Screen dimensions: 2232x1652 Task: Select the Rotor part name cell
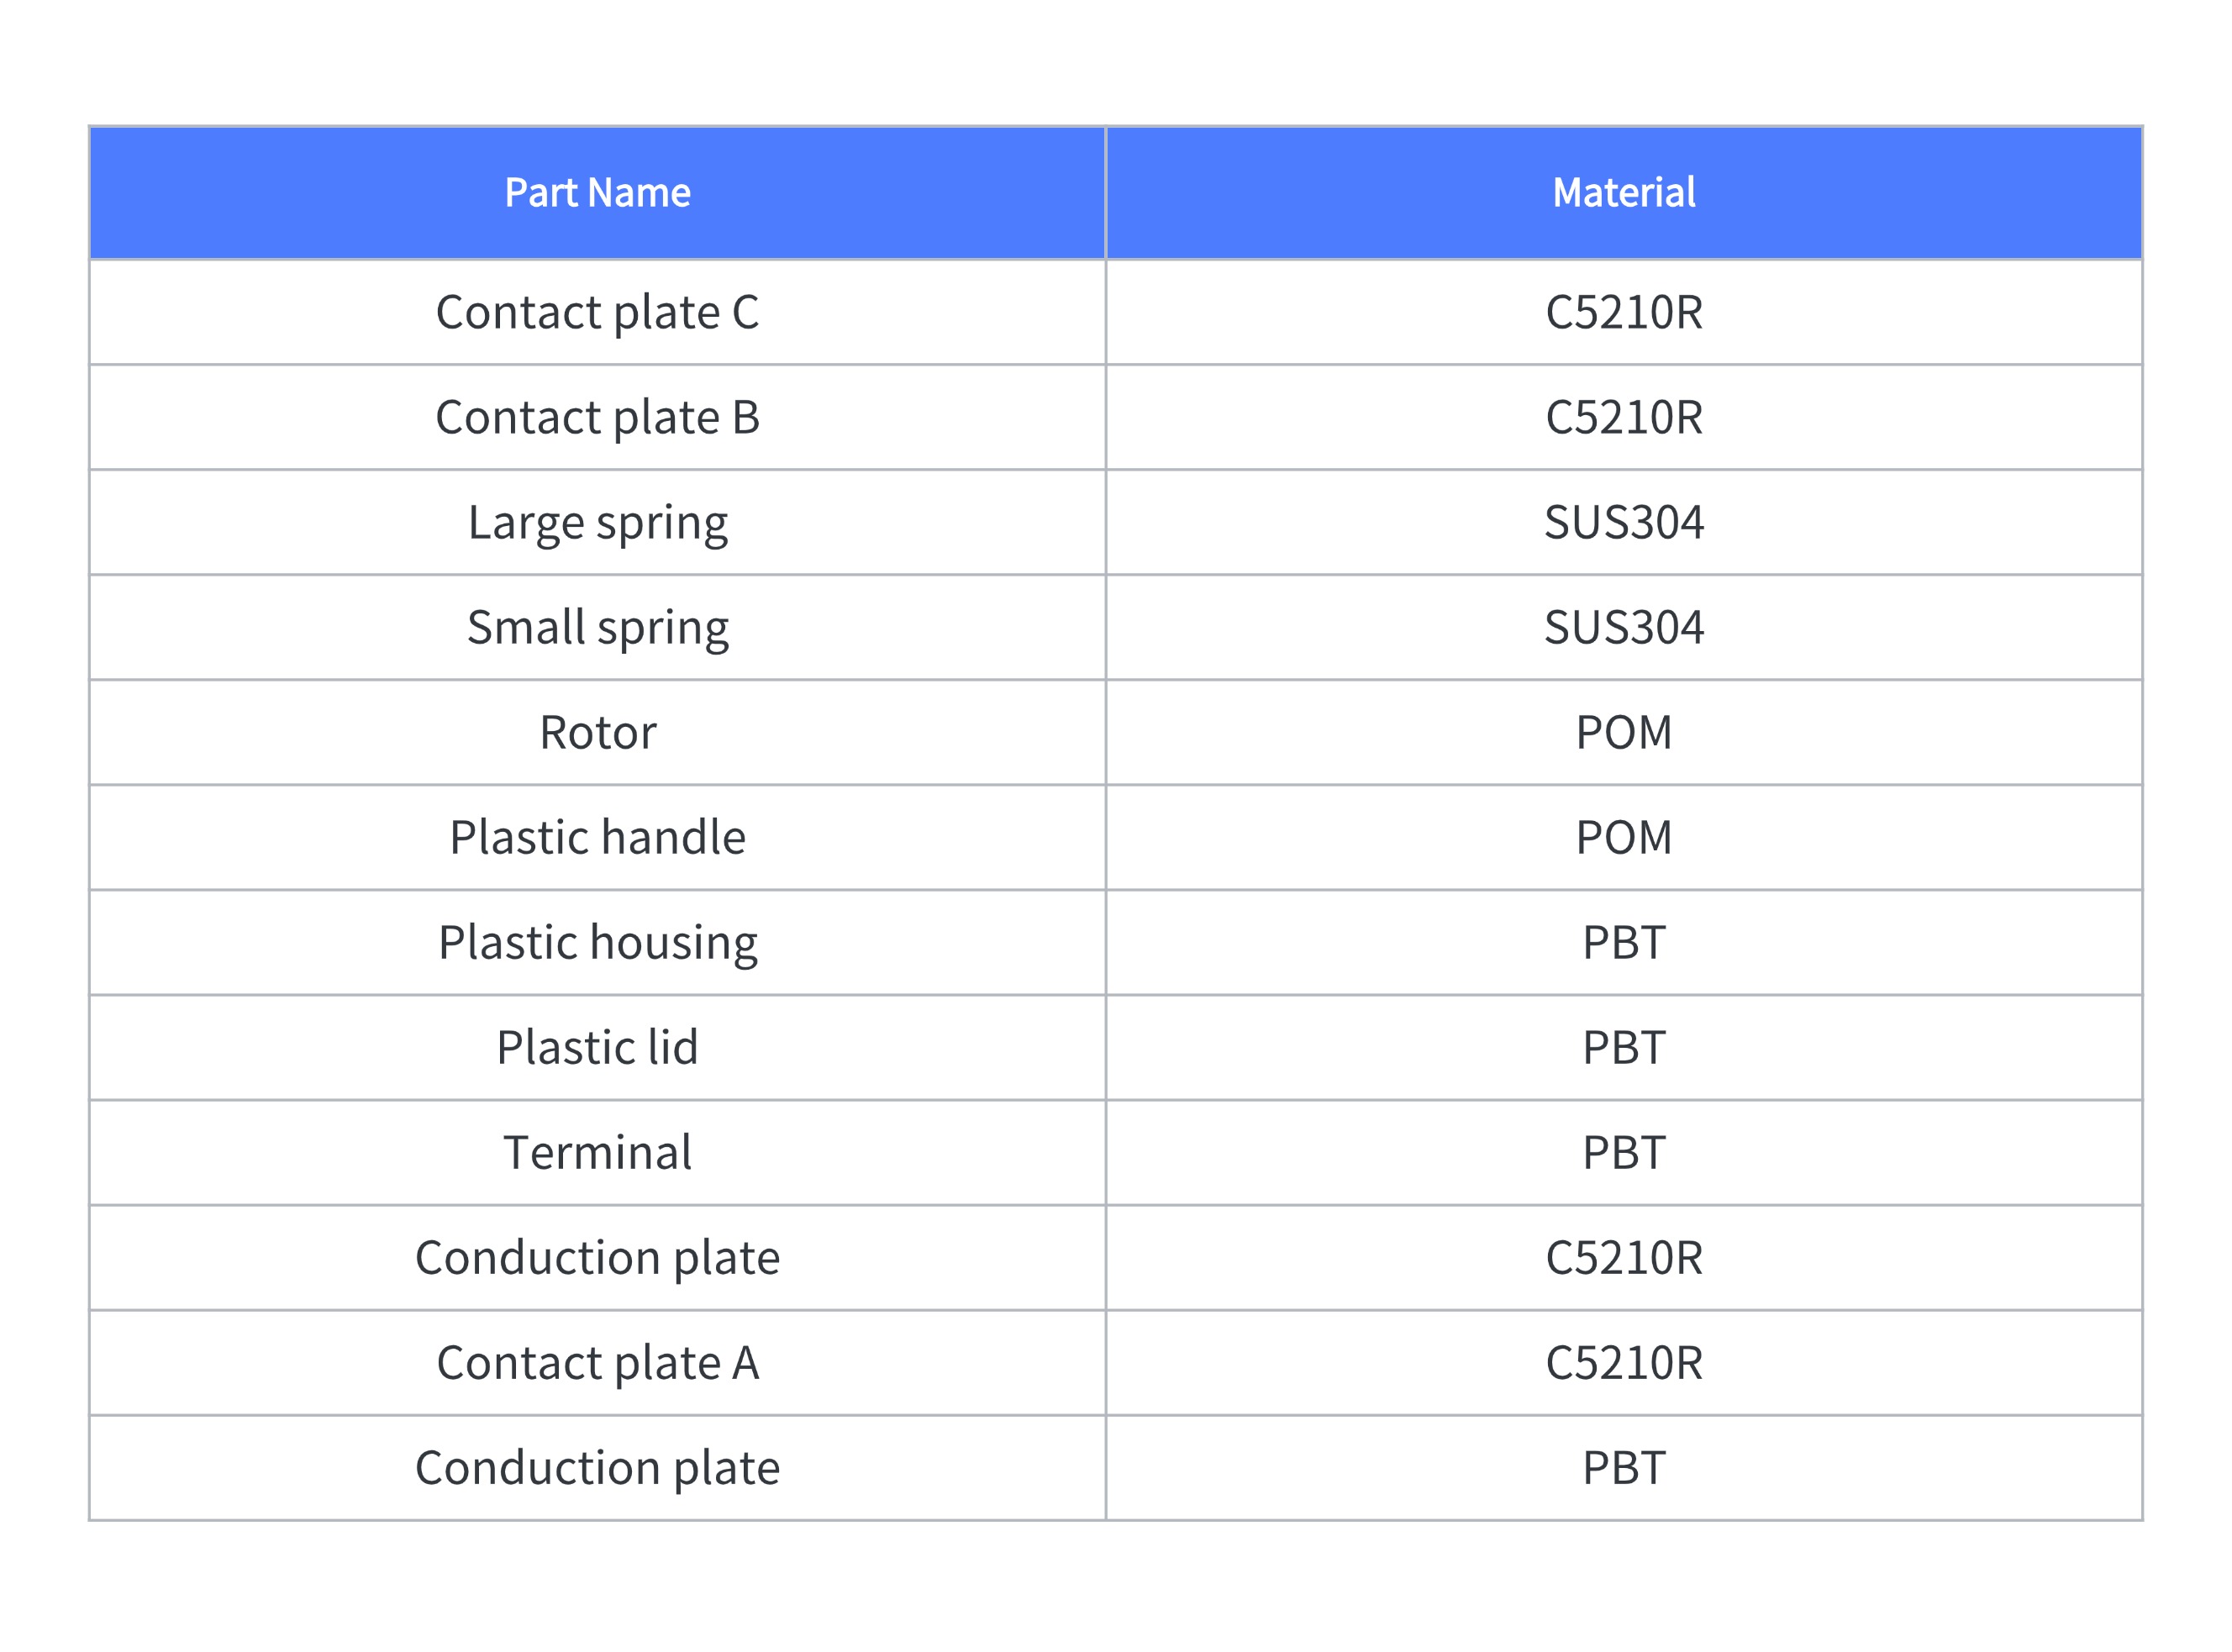597,732
